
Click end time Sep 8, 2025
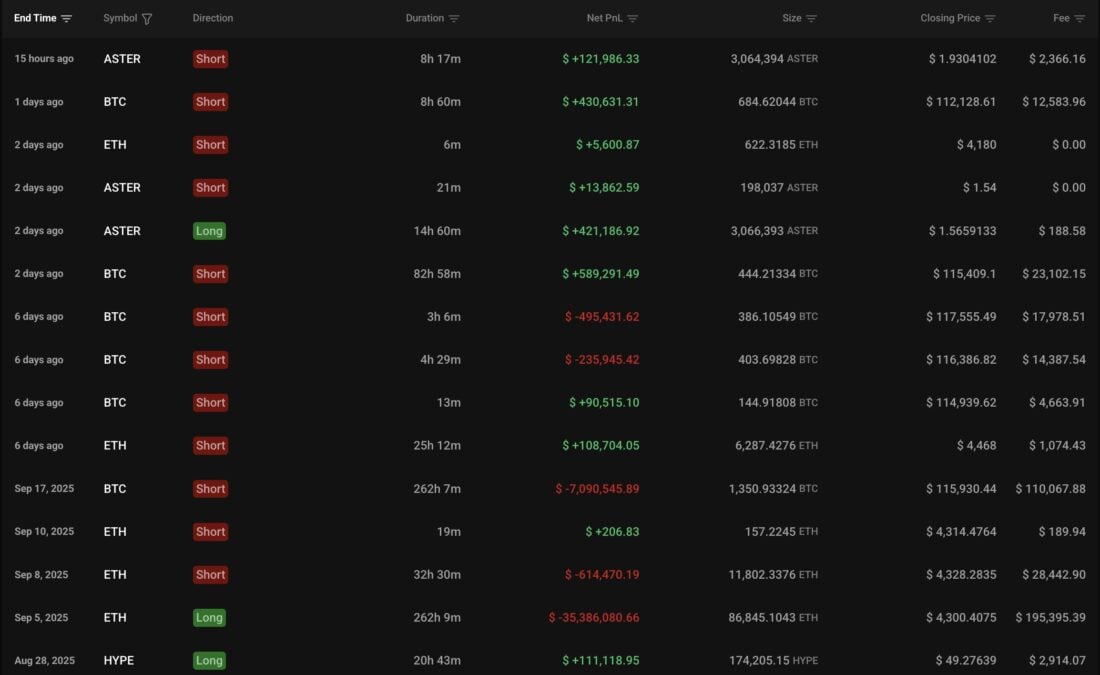coord(41,575)
